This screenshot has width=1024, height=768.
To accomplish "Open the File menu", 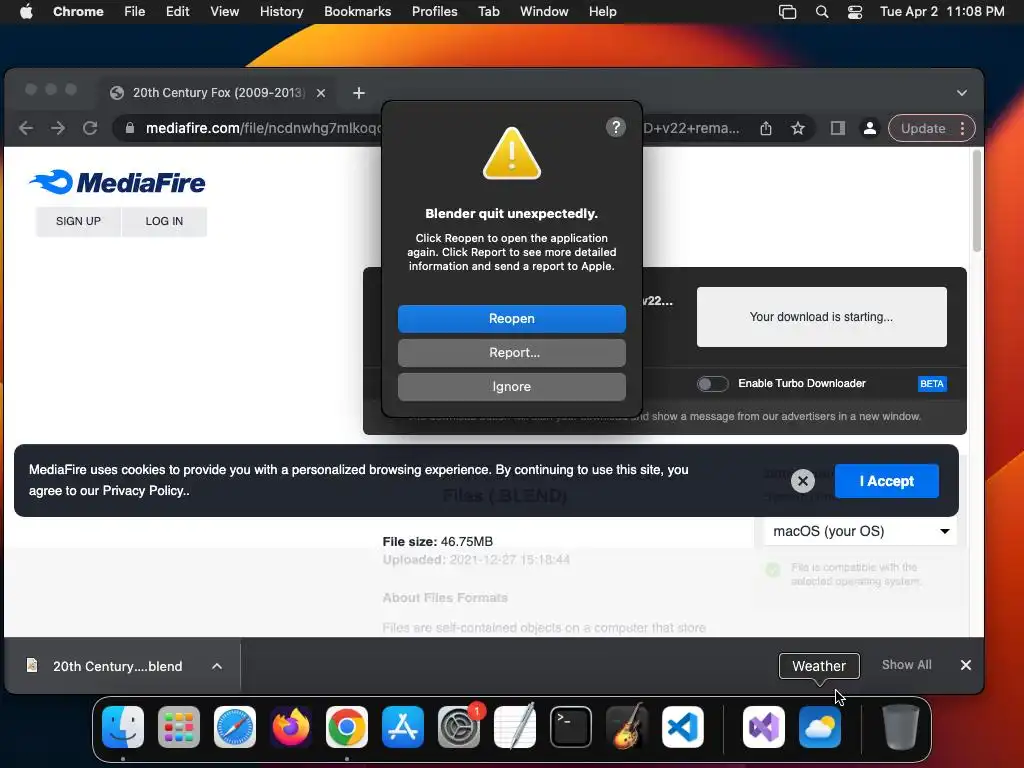I will pos(135,12).
